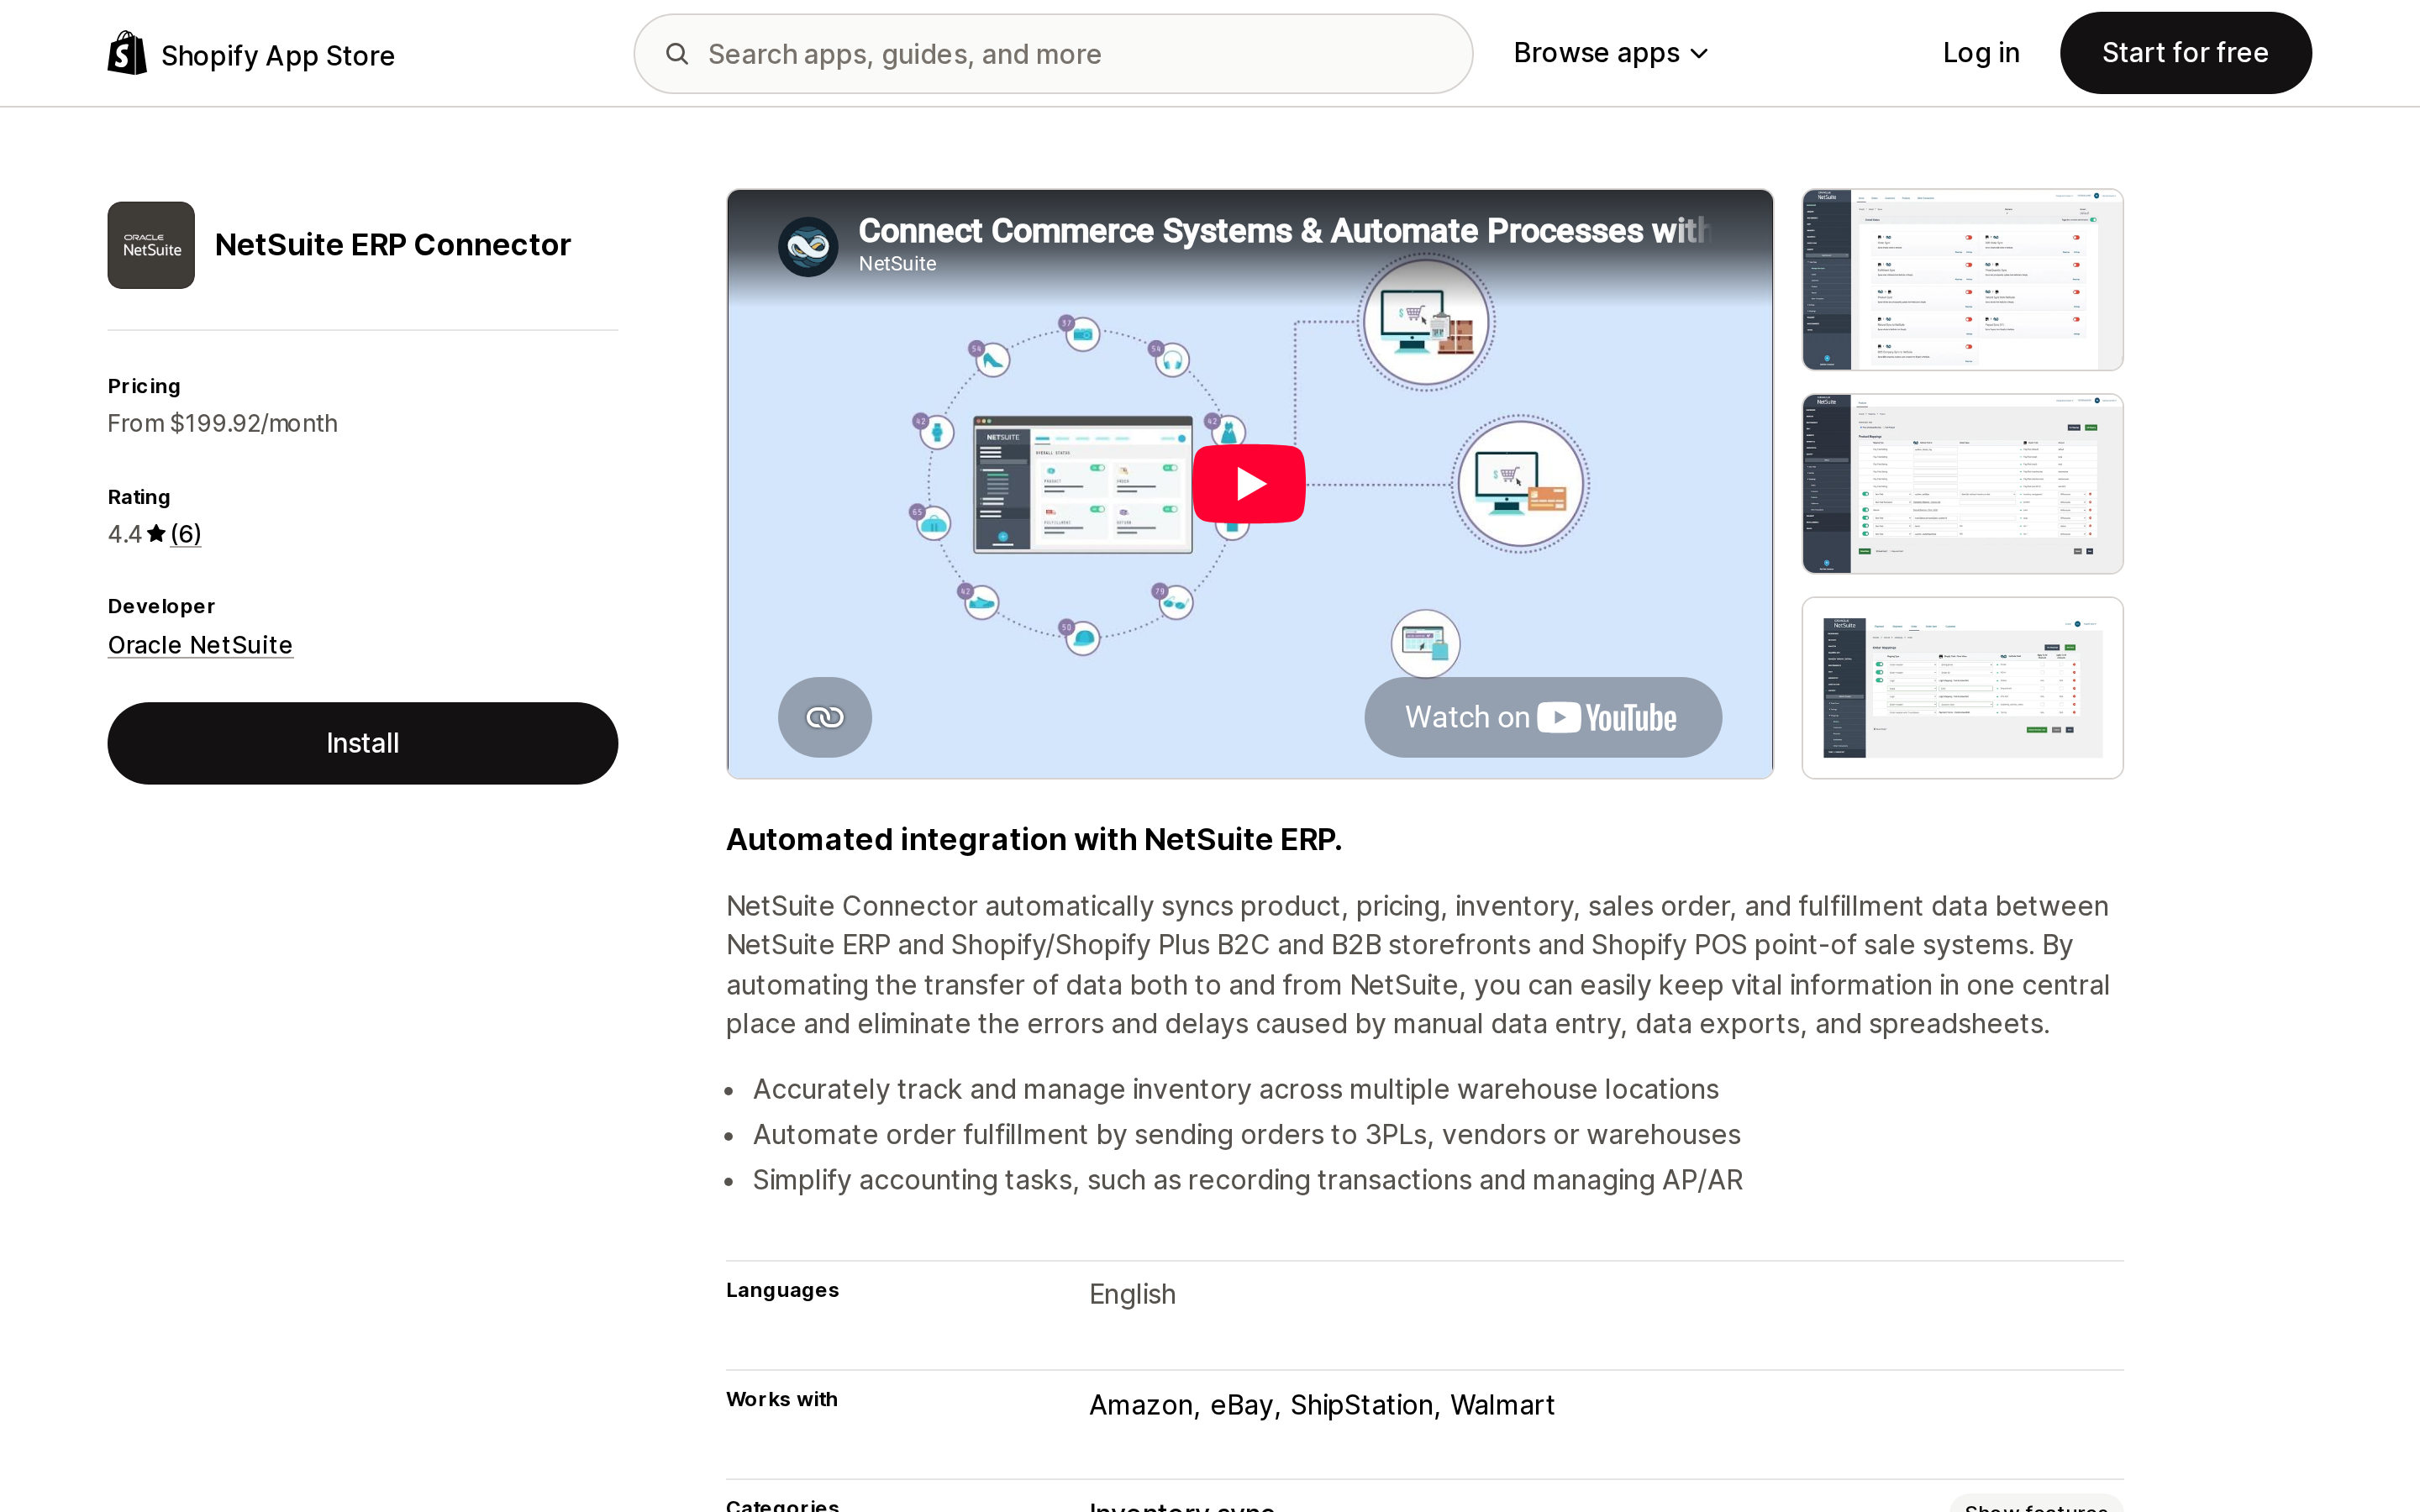The image size is (2420, 1512).
Task: Click the Automate order fulfillment bullet
Action: pyautogui.click(x=1247, y=1135)
